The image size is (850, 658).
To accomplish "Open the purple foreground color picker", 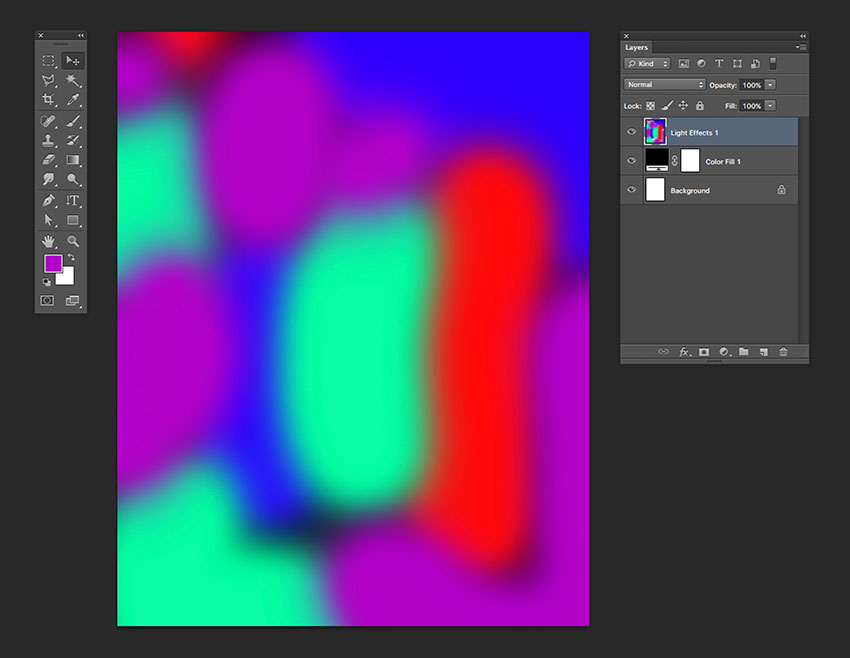I will [x=52, y=263].
